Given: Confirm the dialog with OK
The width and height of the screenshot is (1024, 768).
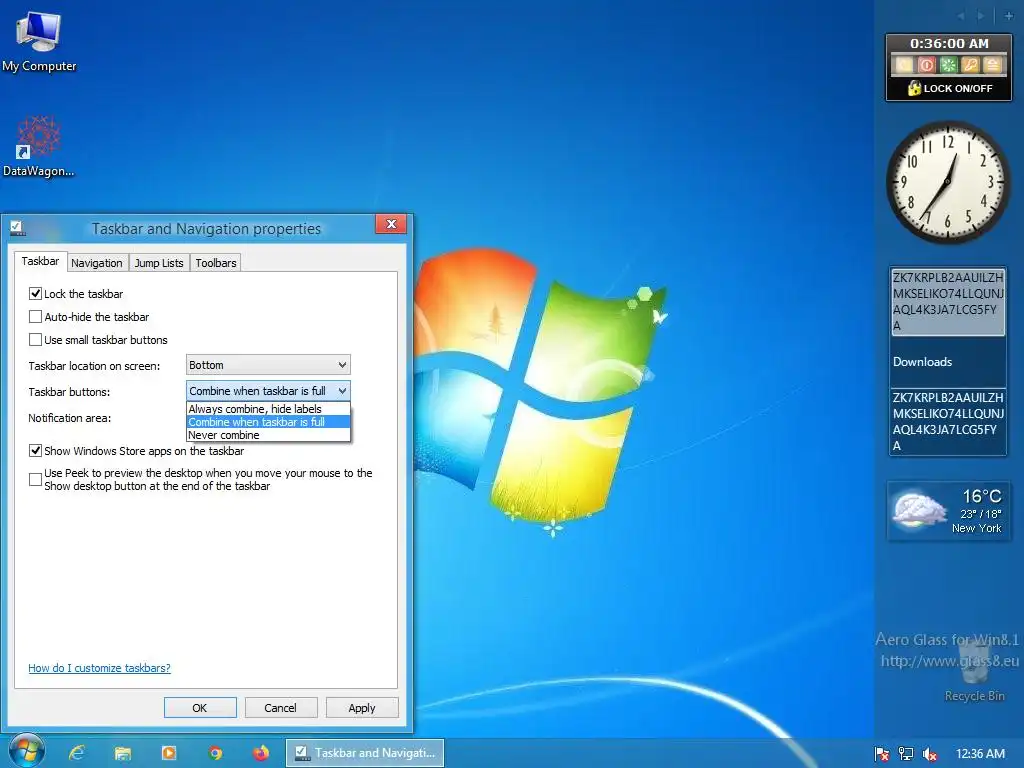Looking at the screenshot, I should point(200,708).
